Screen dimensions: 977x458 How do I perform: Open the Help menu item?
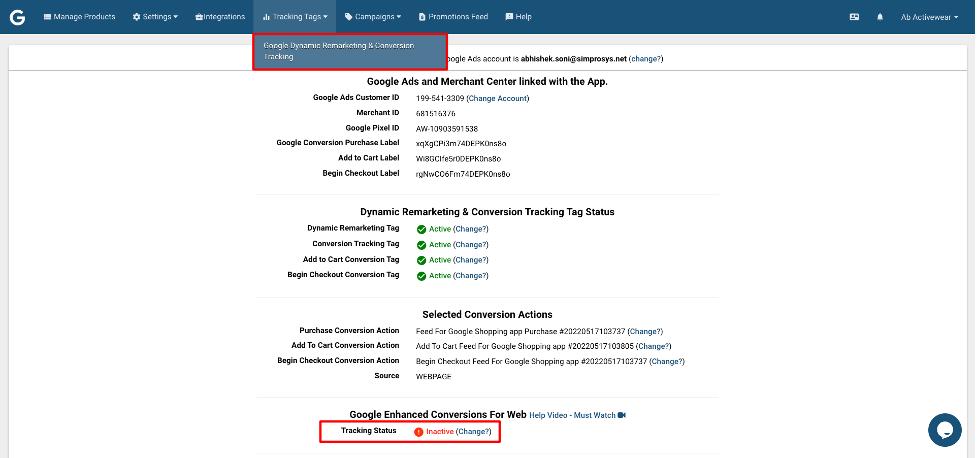point(518,17)
